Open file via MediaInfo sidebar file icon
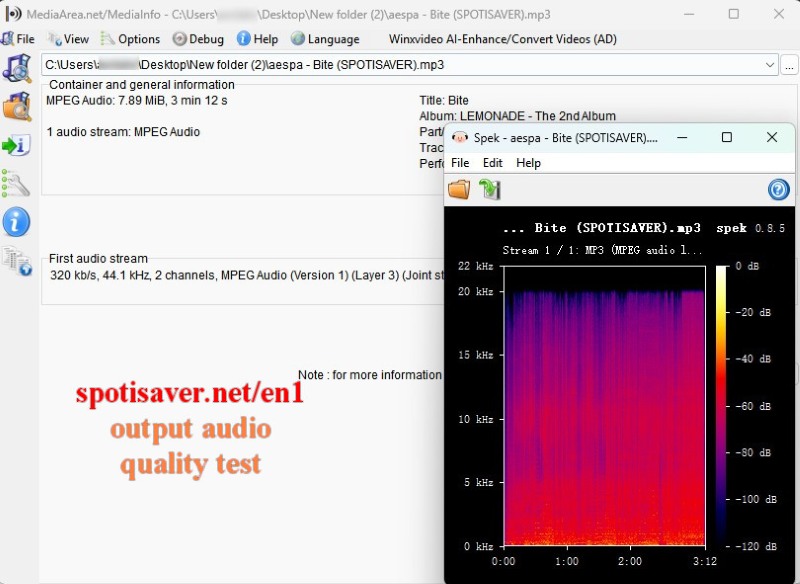 17,68
